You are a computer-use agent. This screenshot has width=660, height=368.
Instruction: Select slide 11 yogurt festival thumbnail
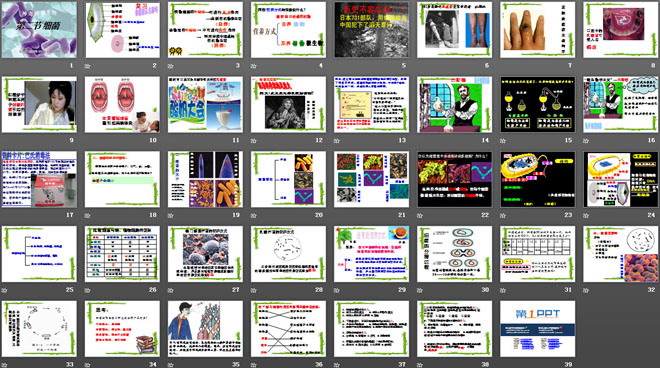205,104
